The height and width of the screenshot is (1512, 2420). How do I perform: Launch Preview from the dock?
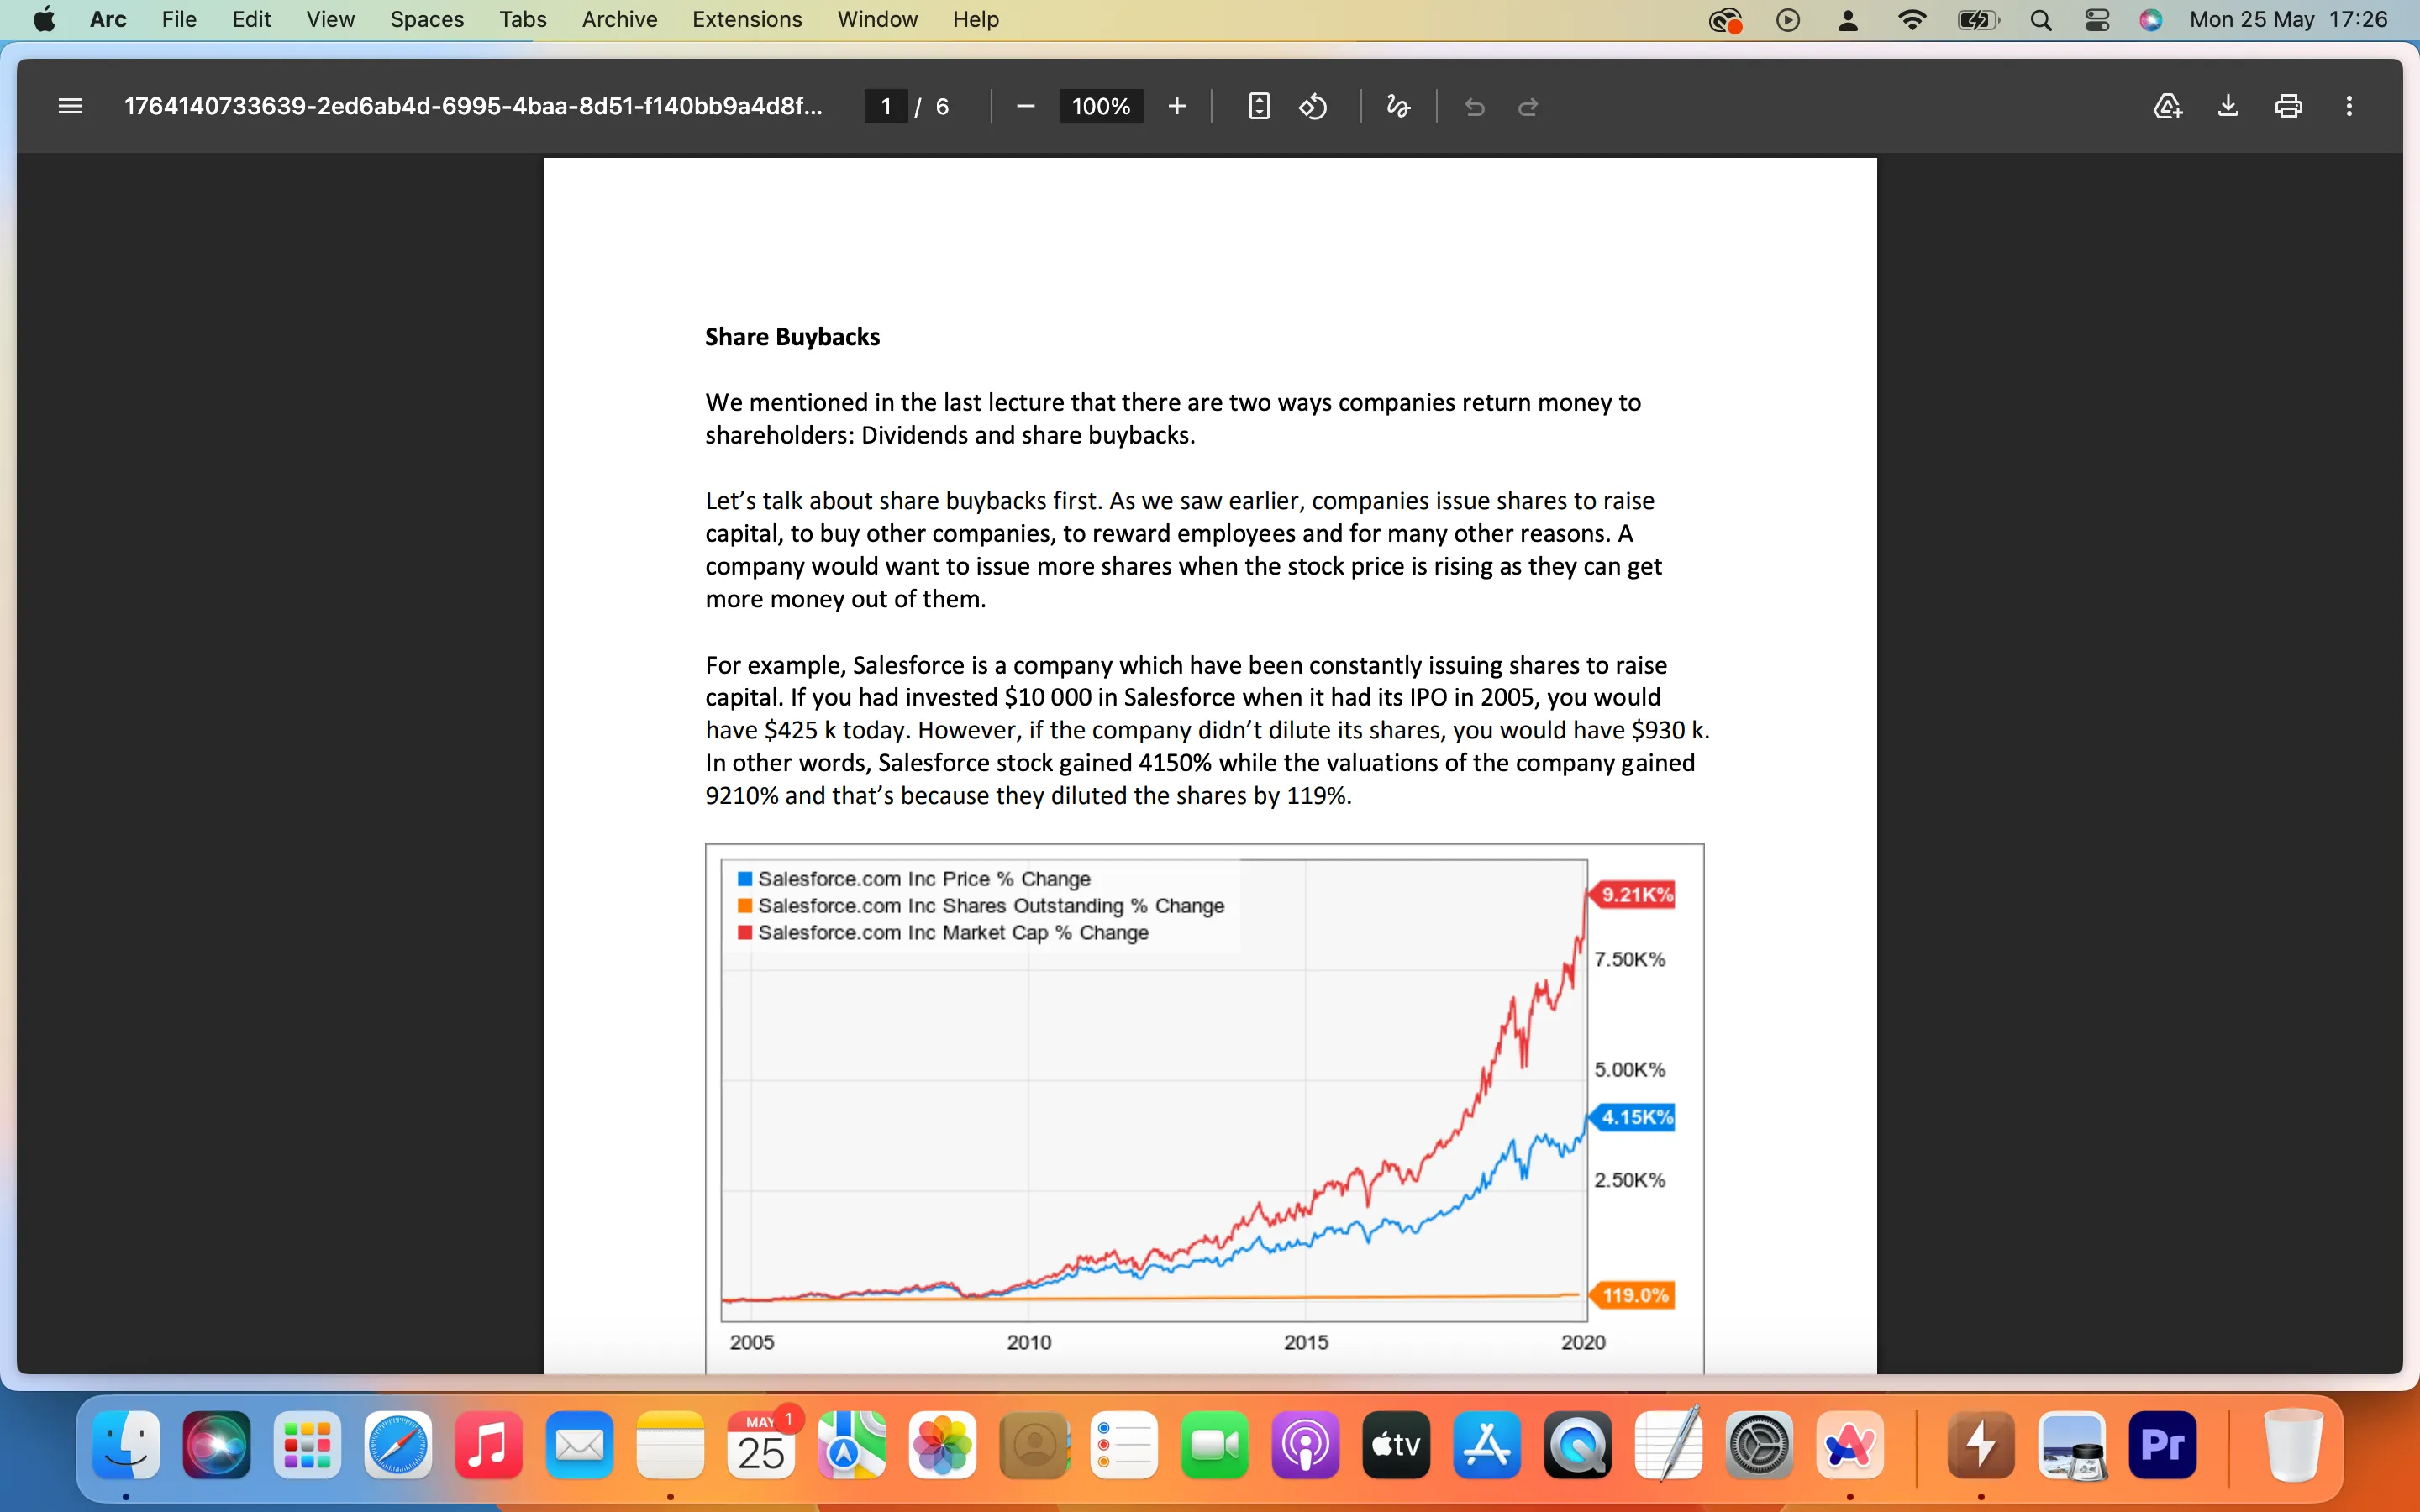tap(2072, 1444)
